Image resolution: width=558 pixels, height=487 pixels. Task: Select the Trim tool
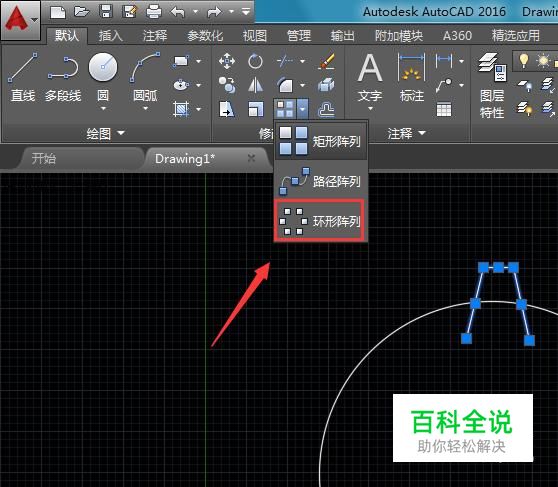(x=285, y=61)
